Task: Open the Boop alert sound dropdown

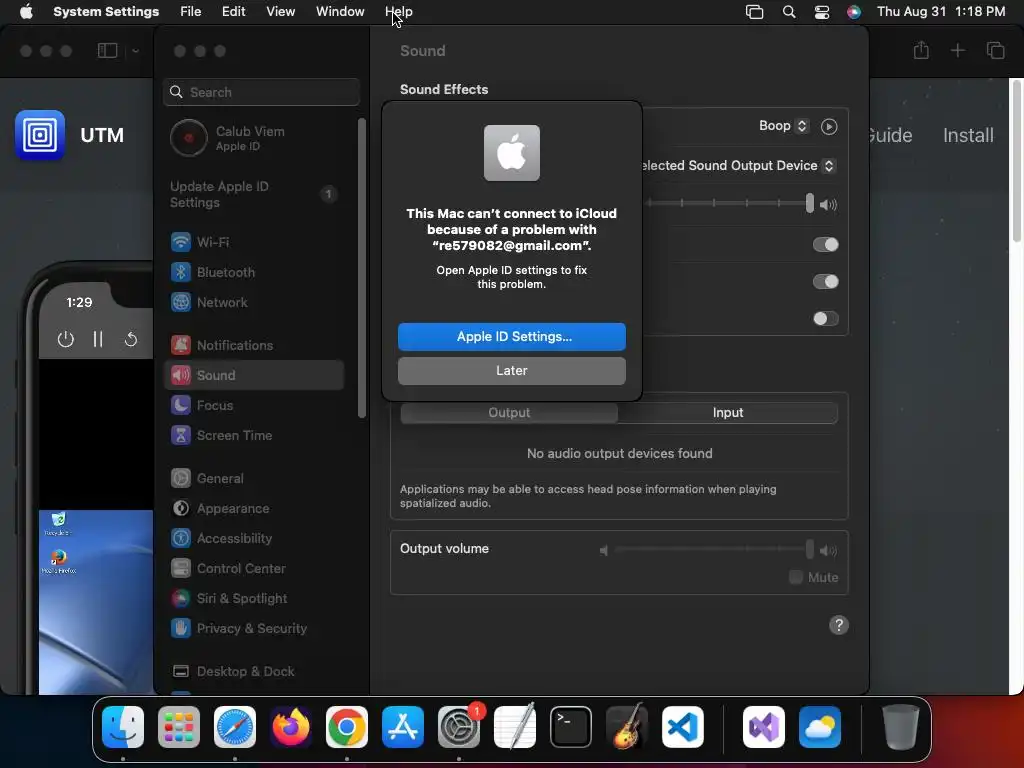Action: pyautogui.click(x=784, y=126)
